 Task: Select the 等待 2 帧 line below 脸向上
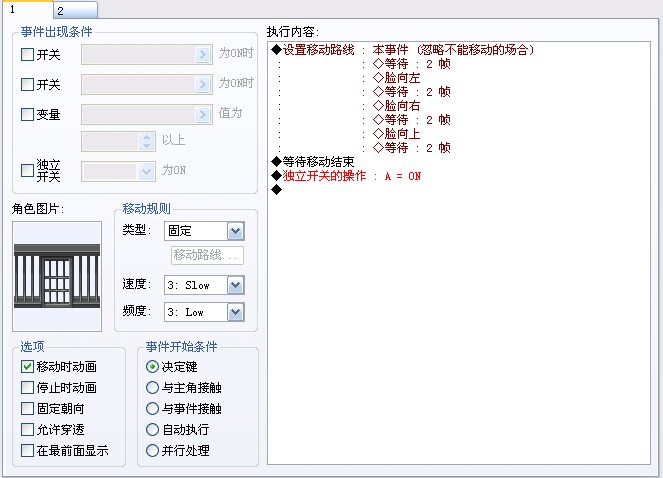pyautogui.click(x=412, y=148)
